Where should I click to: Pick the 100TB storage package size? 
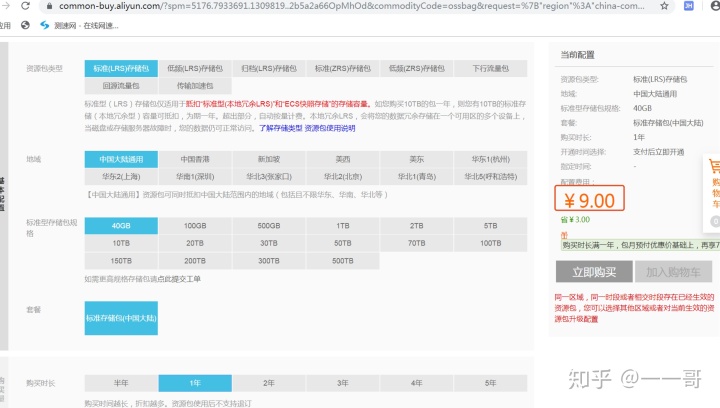pos(490,243)
